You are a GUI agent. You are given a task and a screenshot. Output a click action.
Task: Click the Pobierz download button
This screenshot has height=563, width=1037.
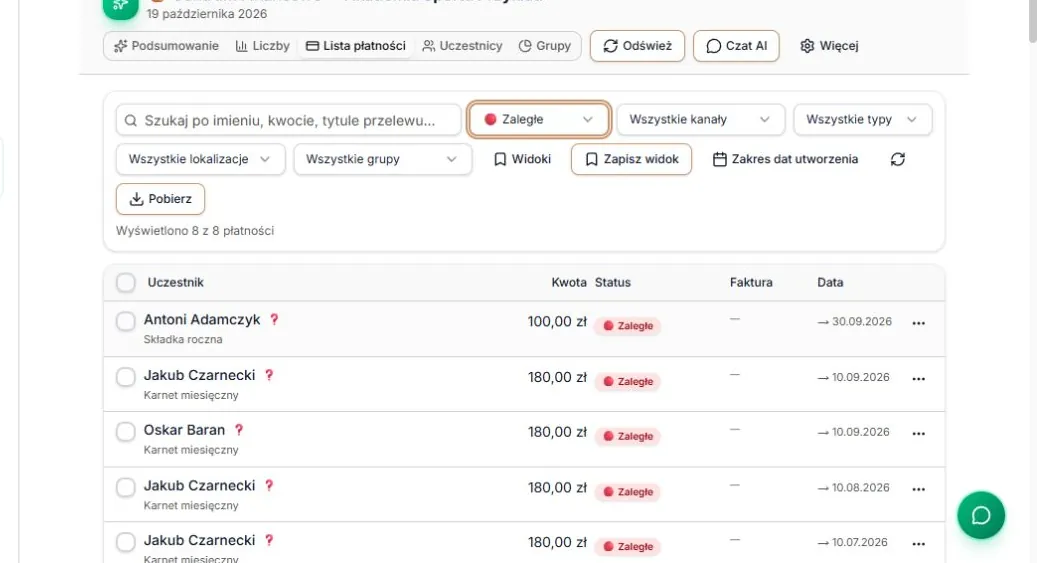[161, 199]
